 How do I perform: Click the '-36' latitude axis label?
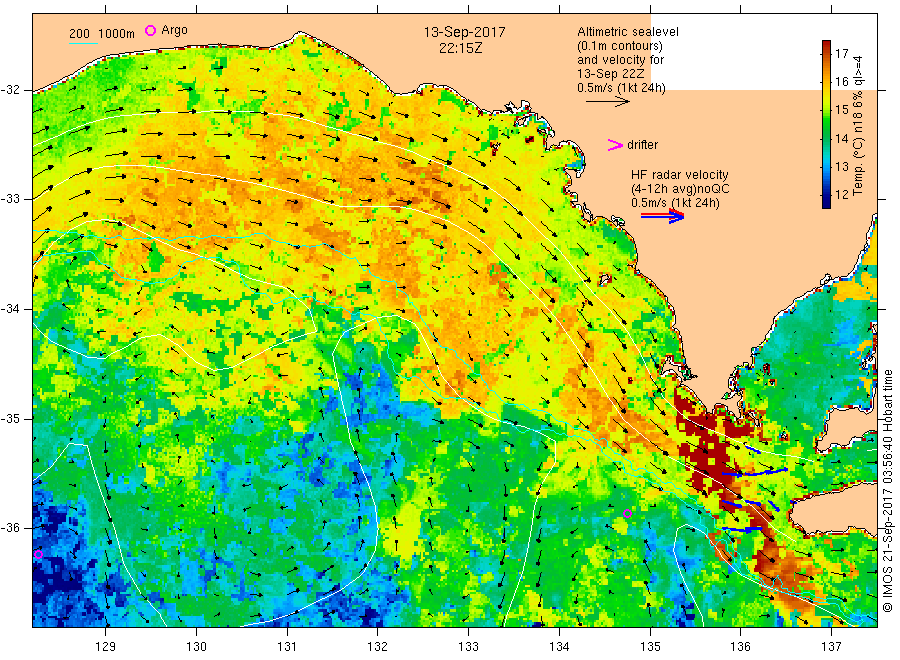(10, 527)
